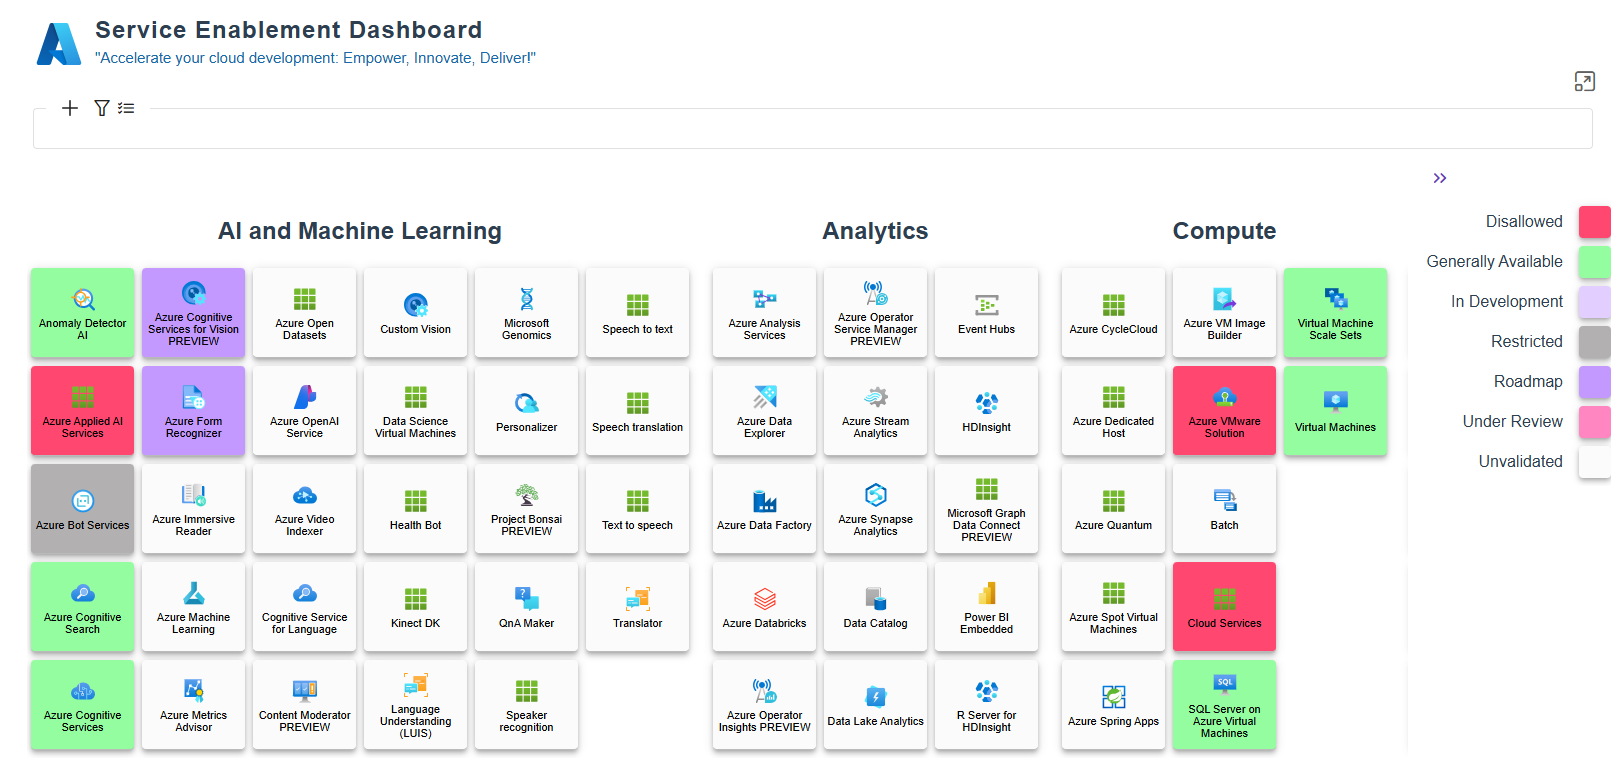Screen dimensions: 1617x758
Task: Toggle the Under Review legend entry
Action: (x=1511, y=422)
